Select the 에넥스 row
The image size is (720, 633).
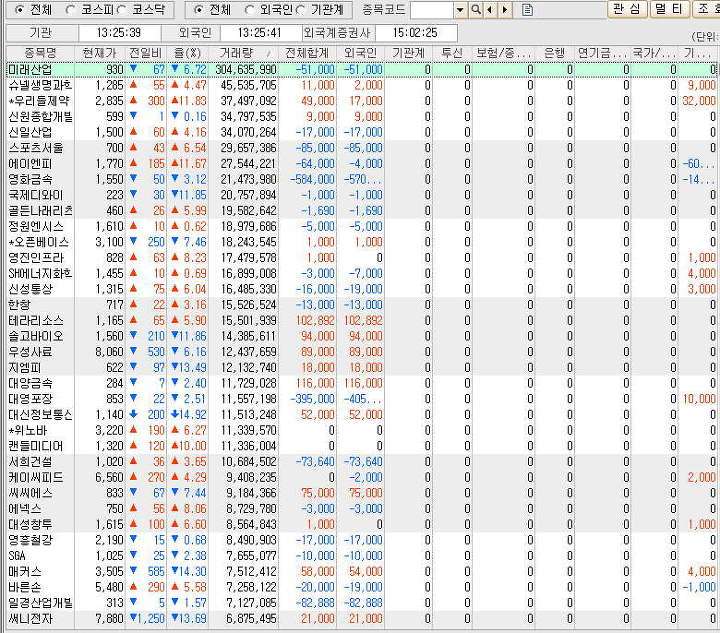(x=361, y=509)
